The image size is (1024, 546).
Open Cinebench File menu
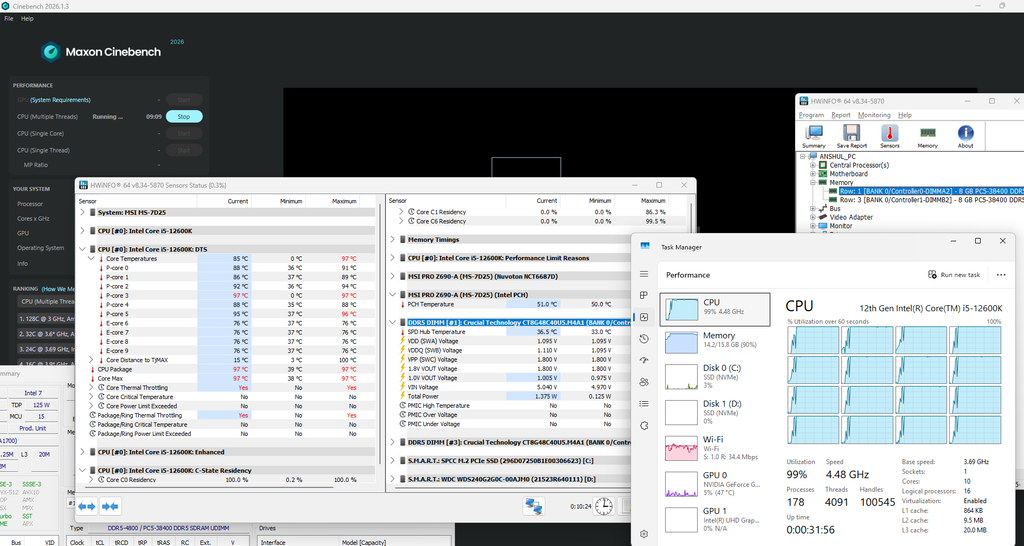pyautogui.click(x=8, y=19)
